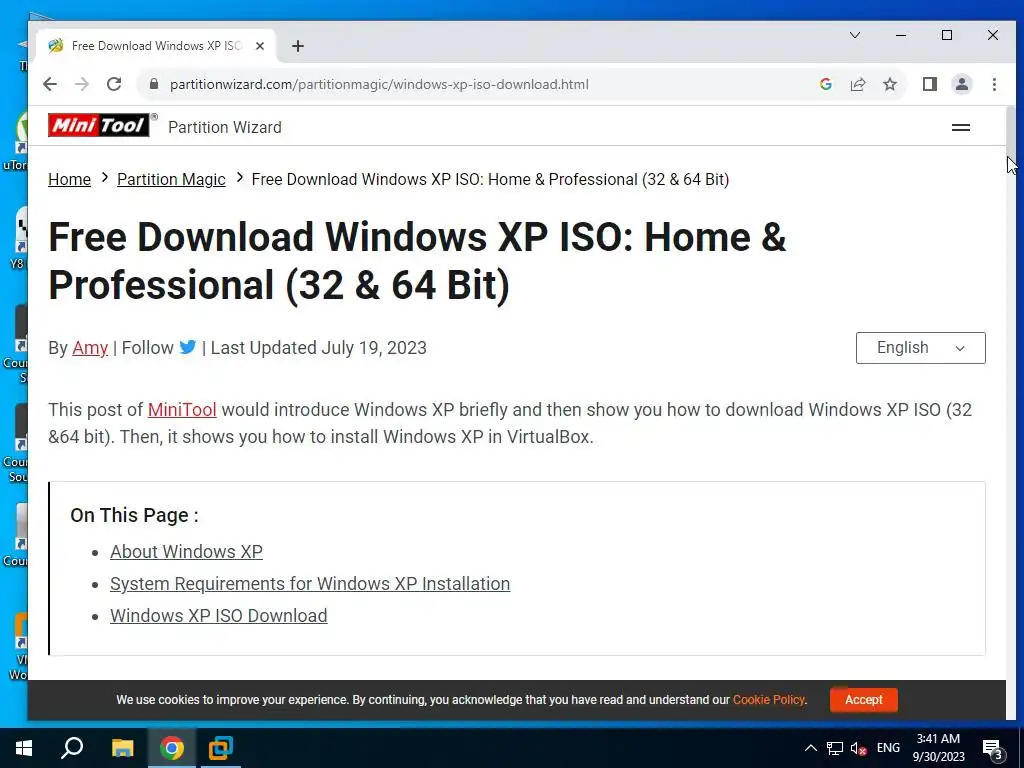Click the Chrome icon in taskbar
The height and width of the screenshot is (768, 1024).
[172, 748]
